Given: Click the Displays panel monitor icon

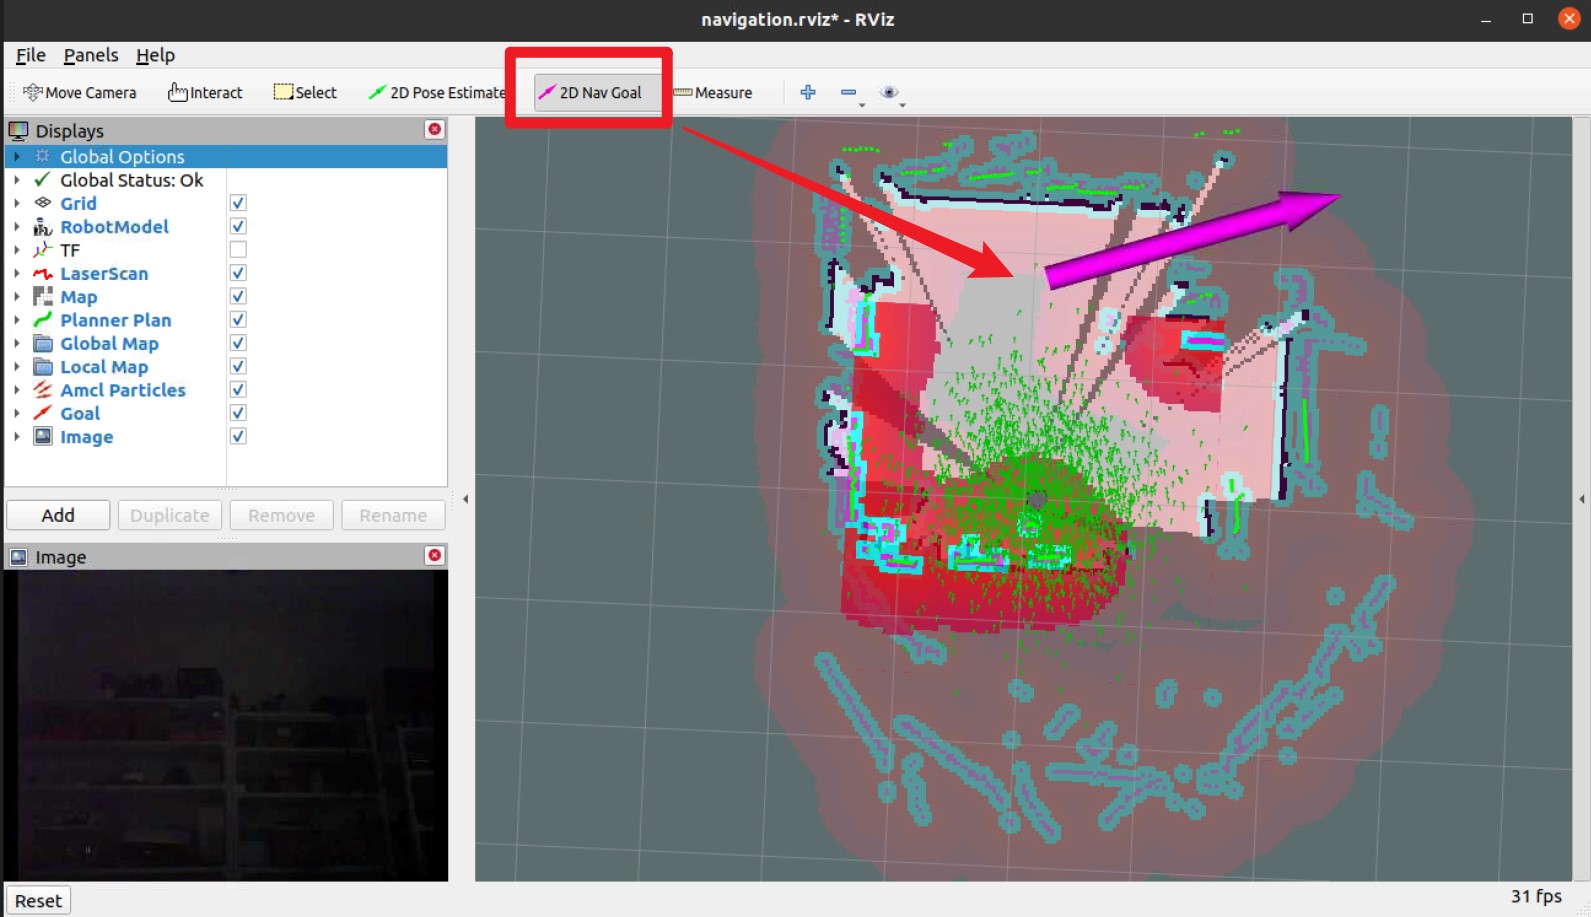Looking at the screenshot, I should tap(18, 131).
